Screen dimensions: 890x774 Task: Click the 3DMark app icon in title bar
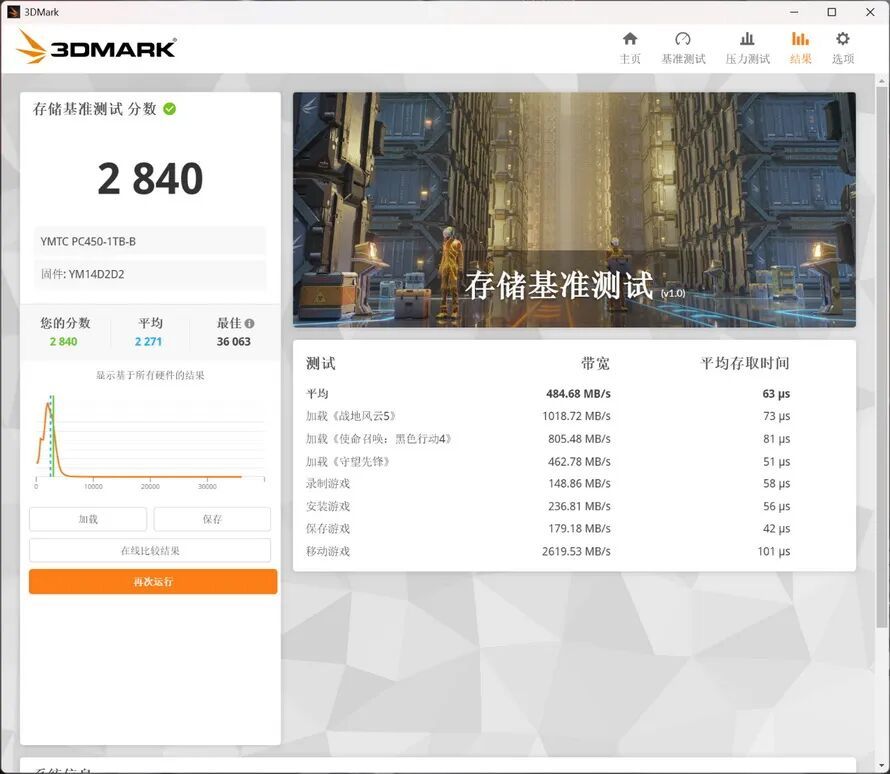coord(12,11)
